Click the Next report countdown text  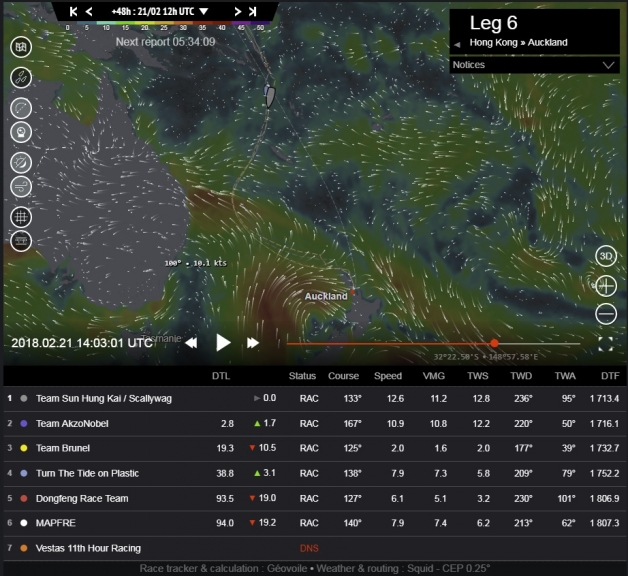click(165, 42)
